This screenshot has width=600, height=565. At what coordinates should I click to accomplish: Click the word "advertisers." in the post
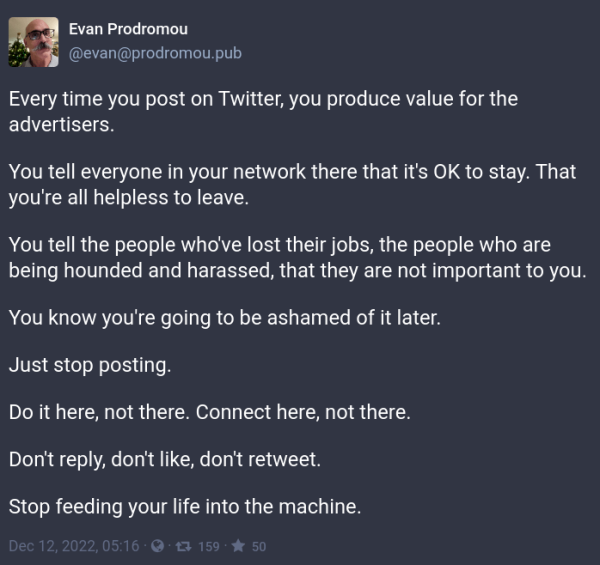point(61,125)
